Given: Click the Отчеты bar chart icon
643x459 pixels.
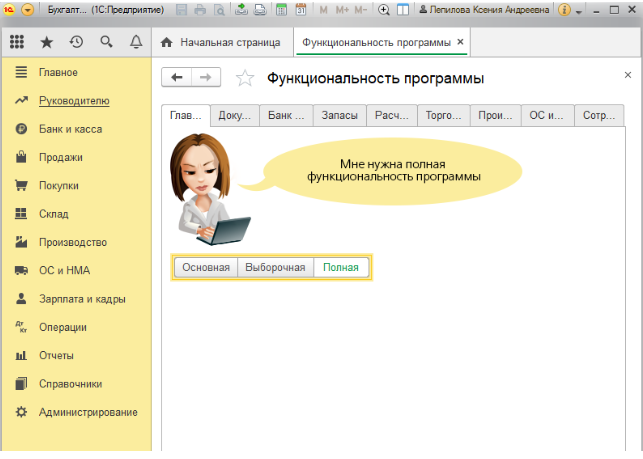Looking at the screenshot, I should click(x=21, y=355).
